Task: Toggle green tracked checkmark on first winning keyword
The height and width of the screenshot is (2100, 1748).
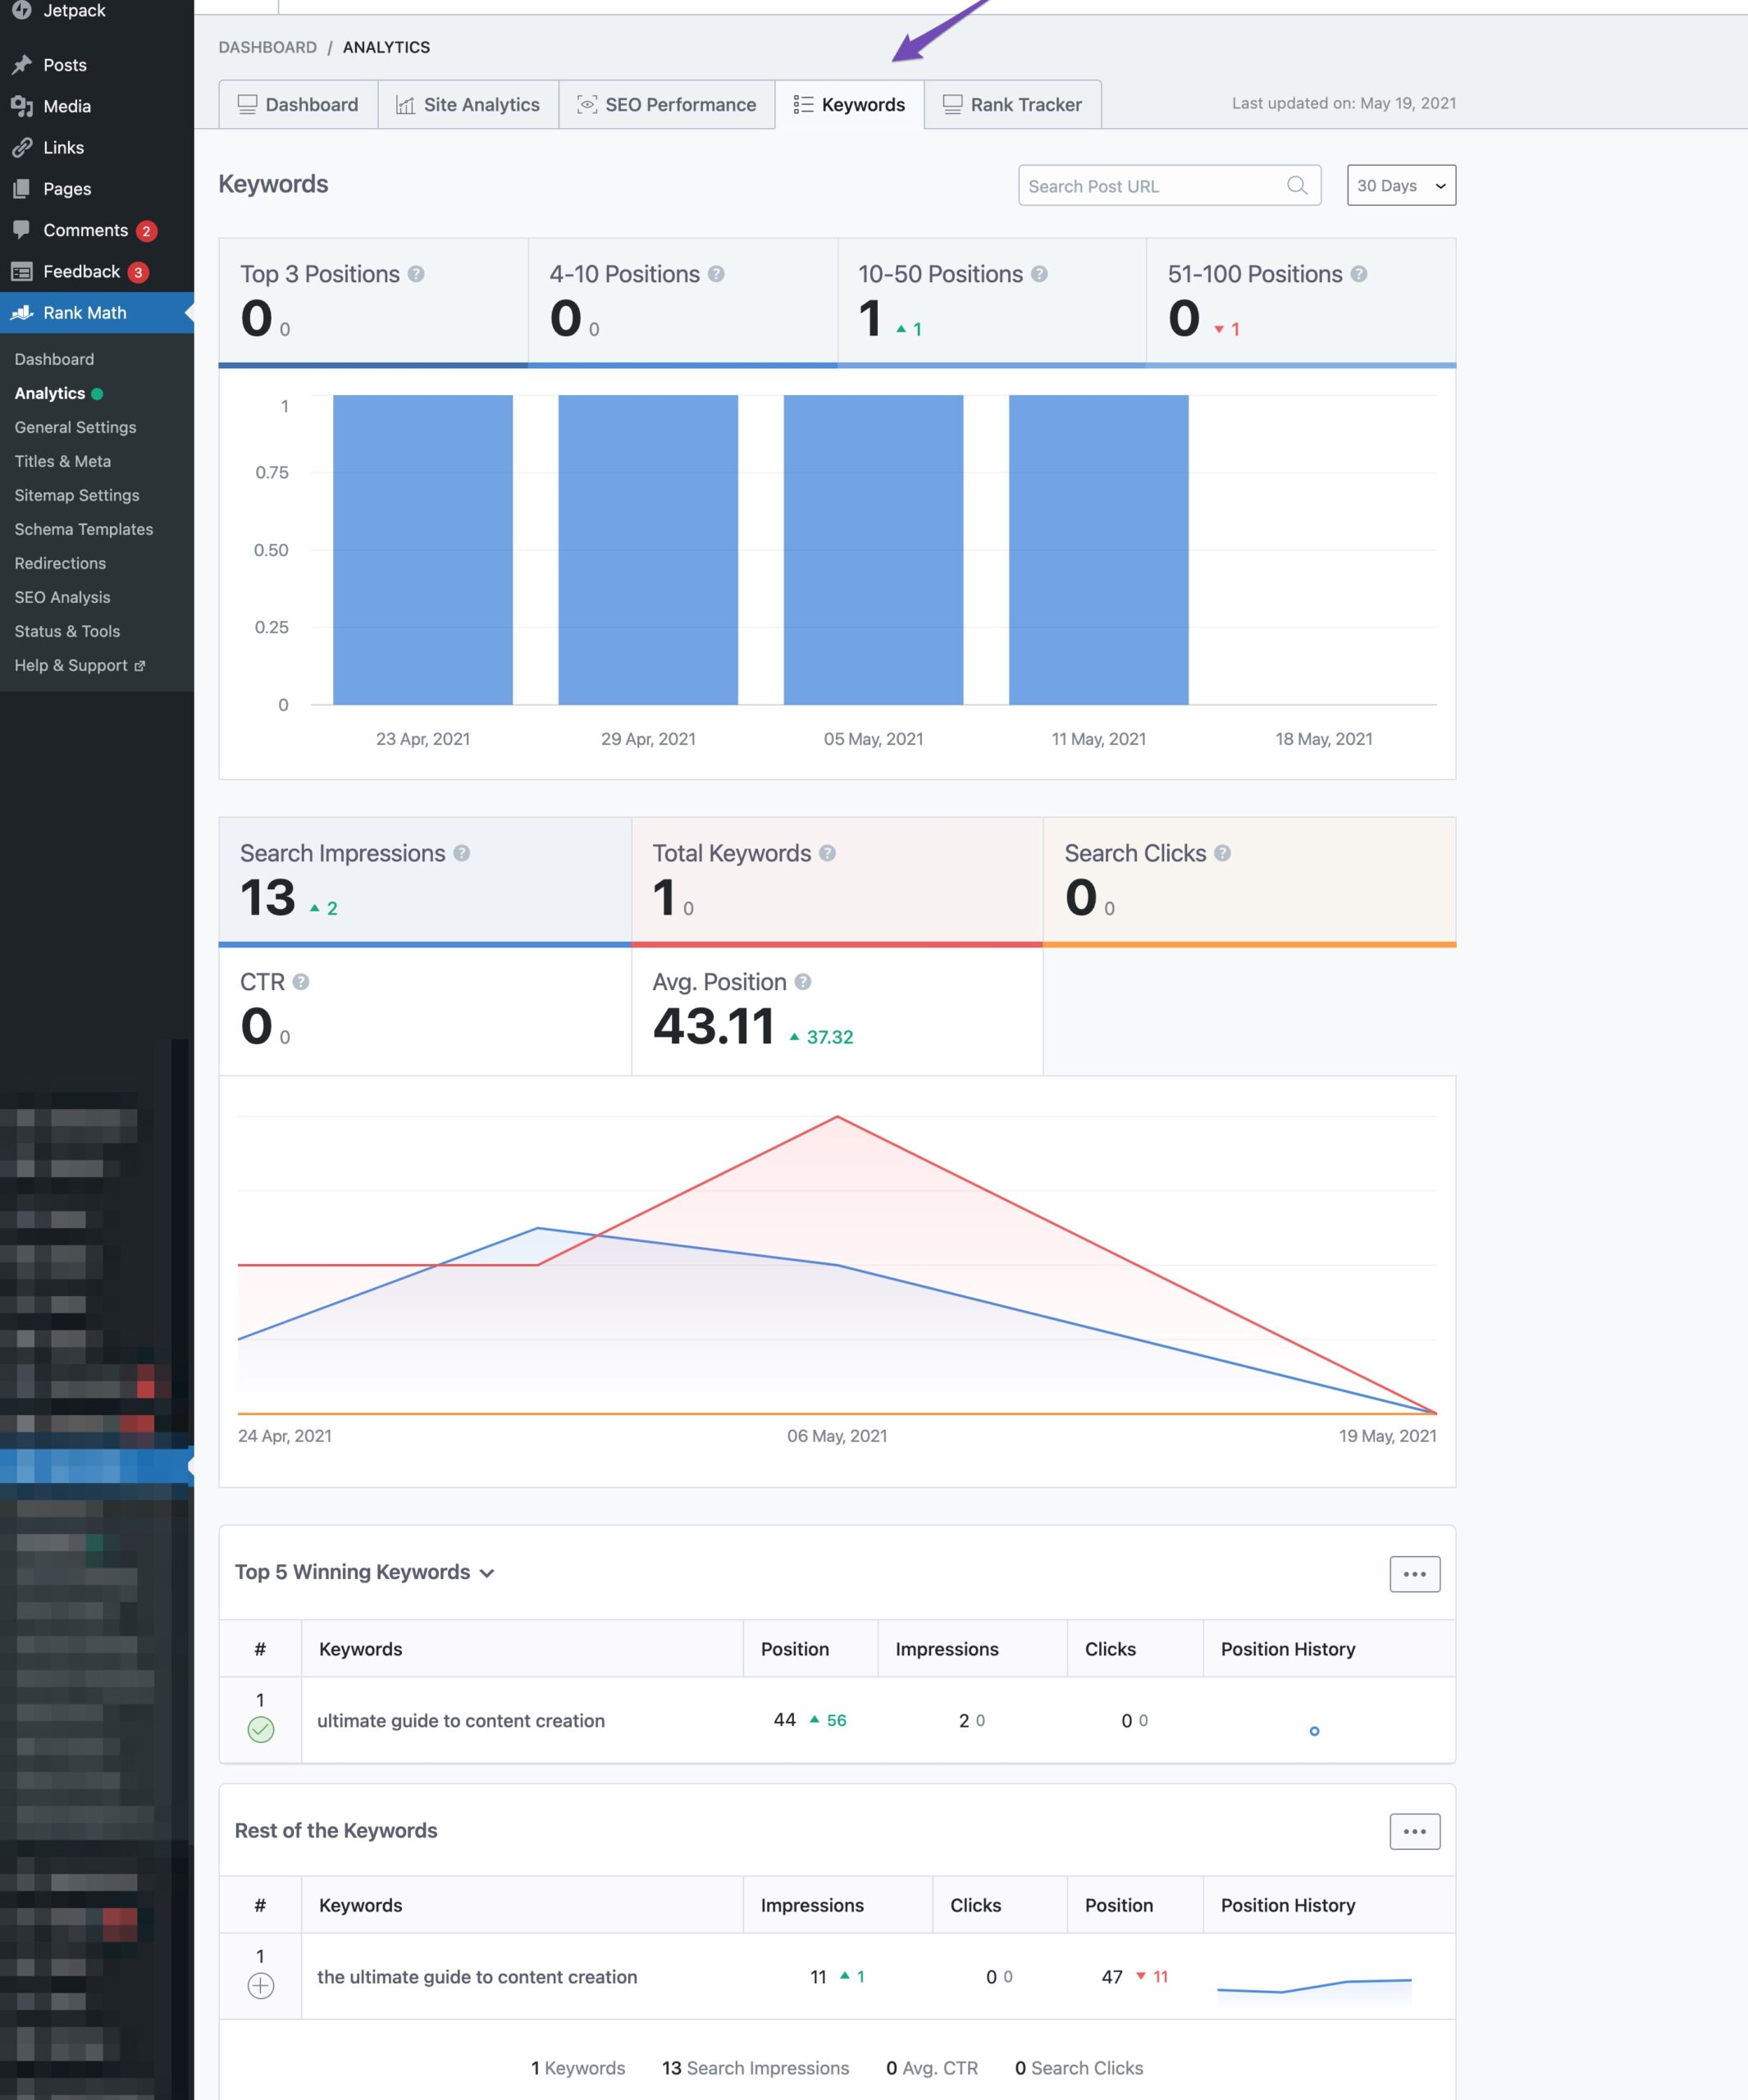Action: 260,1729
